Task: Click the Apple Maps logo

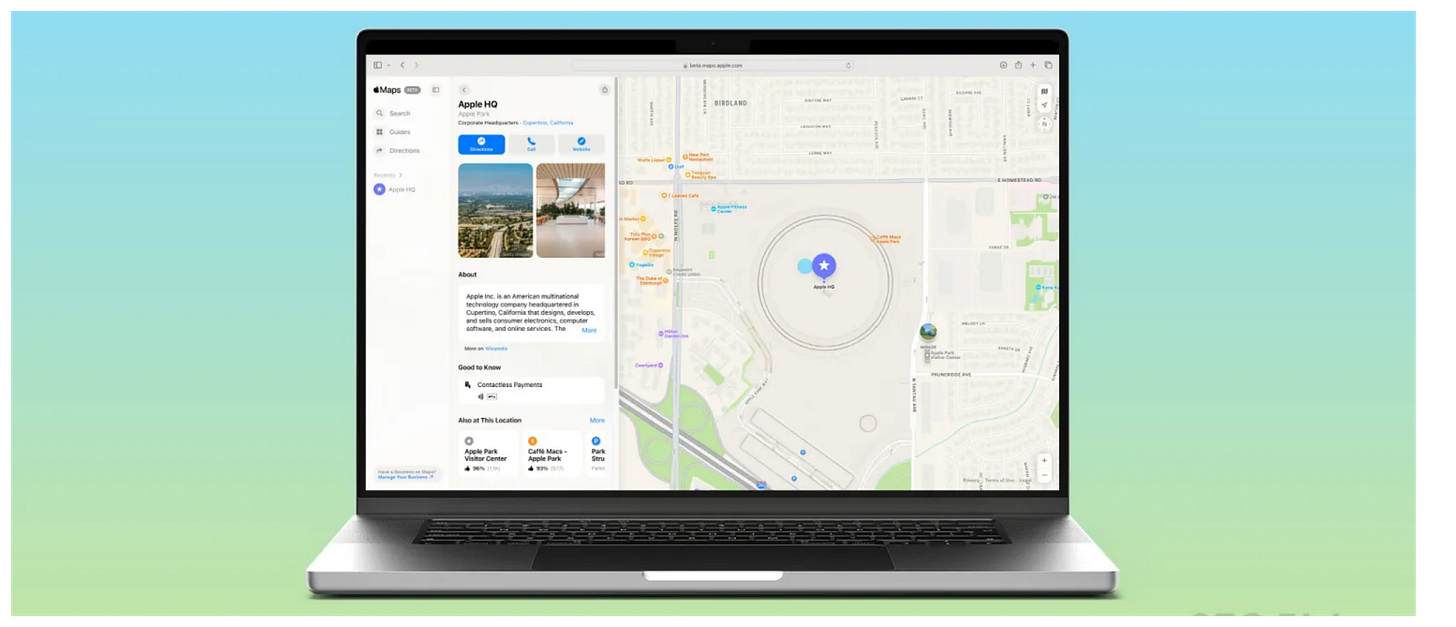Action: click(x=387, y=90)
